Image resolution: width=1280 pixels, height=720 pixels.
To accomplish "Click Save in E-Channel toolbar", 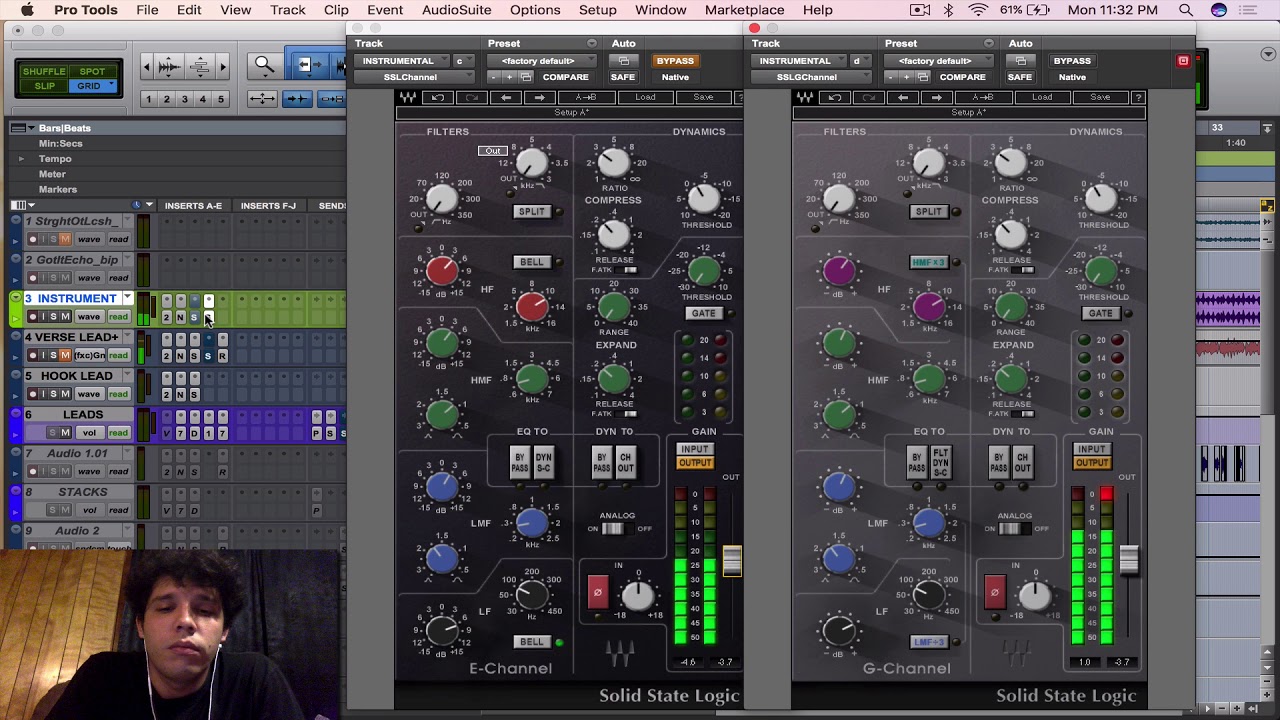I will coord(703,97).
